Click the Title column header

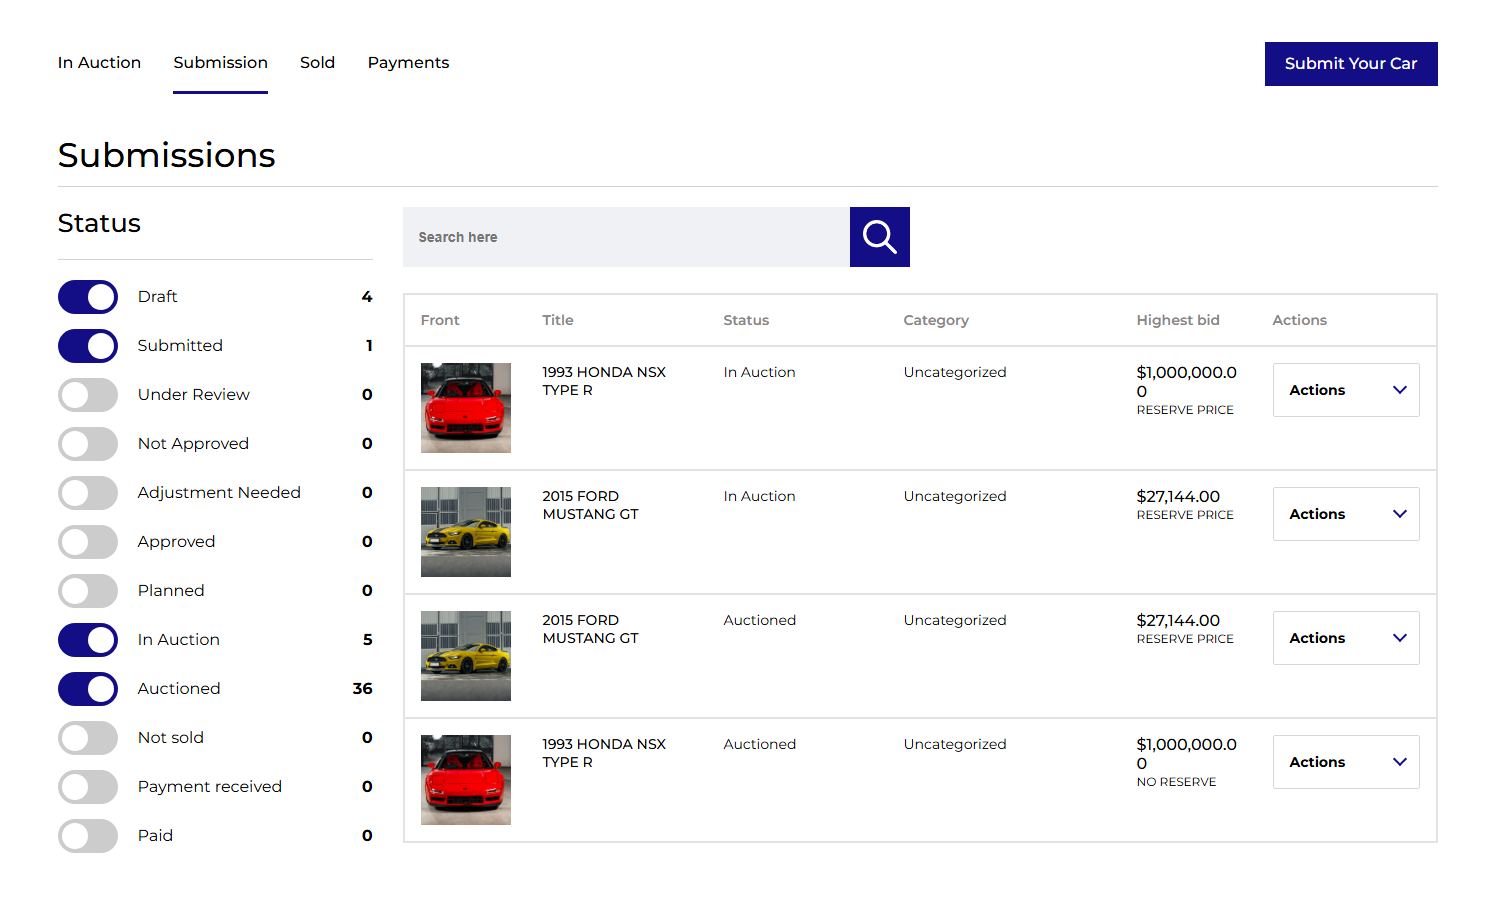pos(558,320)
